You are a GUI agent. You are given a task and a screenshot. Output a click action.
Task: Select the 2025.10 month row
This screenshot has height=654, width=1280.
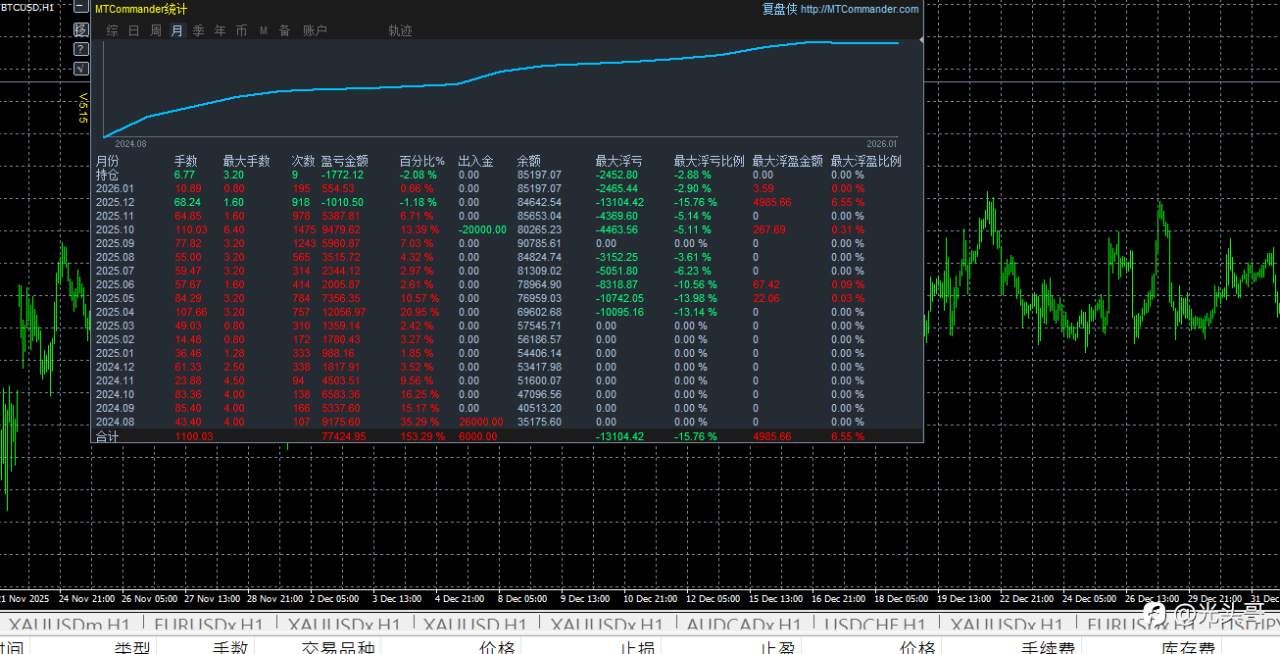pos(509,229)
